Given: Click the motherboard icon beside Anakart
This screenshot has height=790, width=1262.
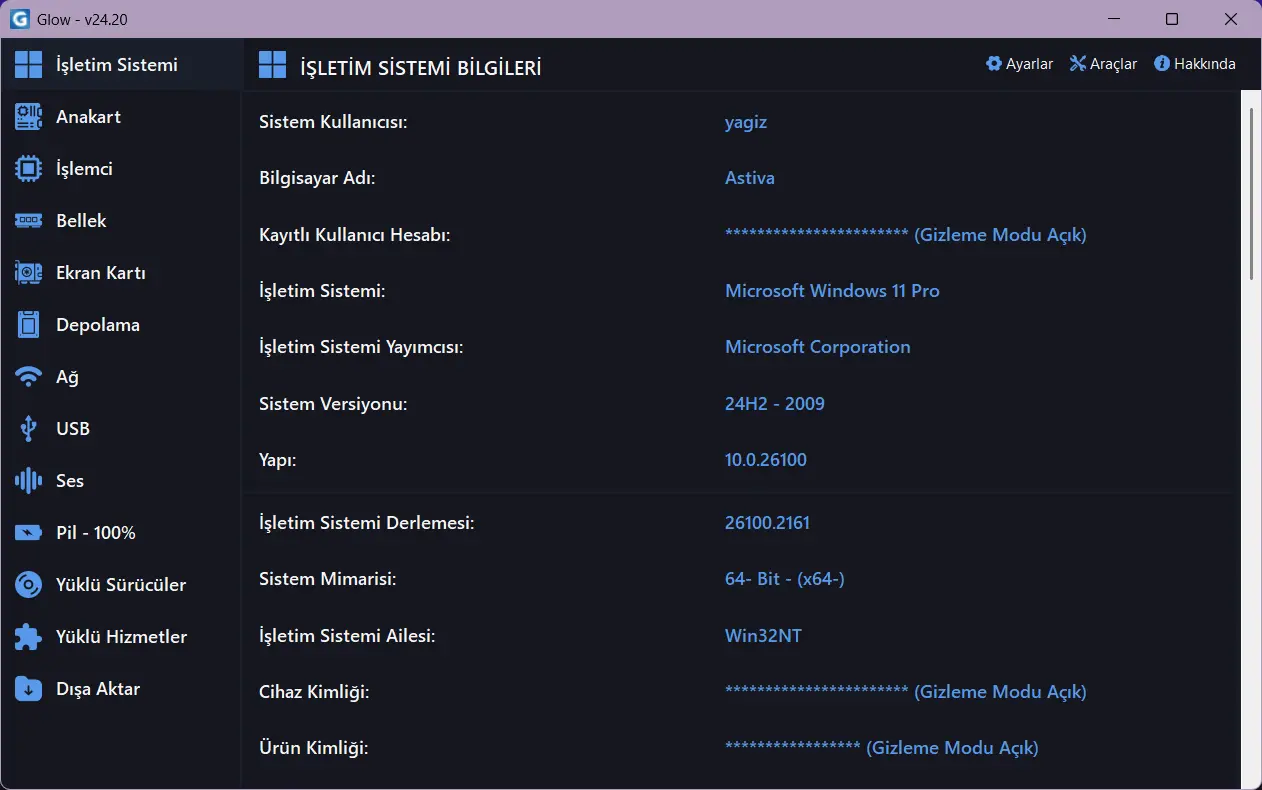Looking at the screenshot, I should click(x=28, y=117).
